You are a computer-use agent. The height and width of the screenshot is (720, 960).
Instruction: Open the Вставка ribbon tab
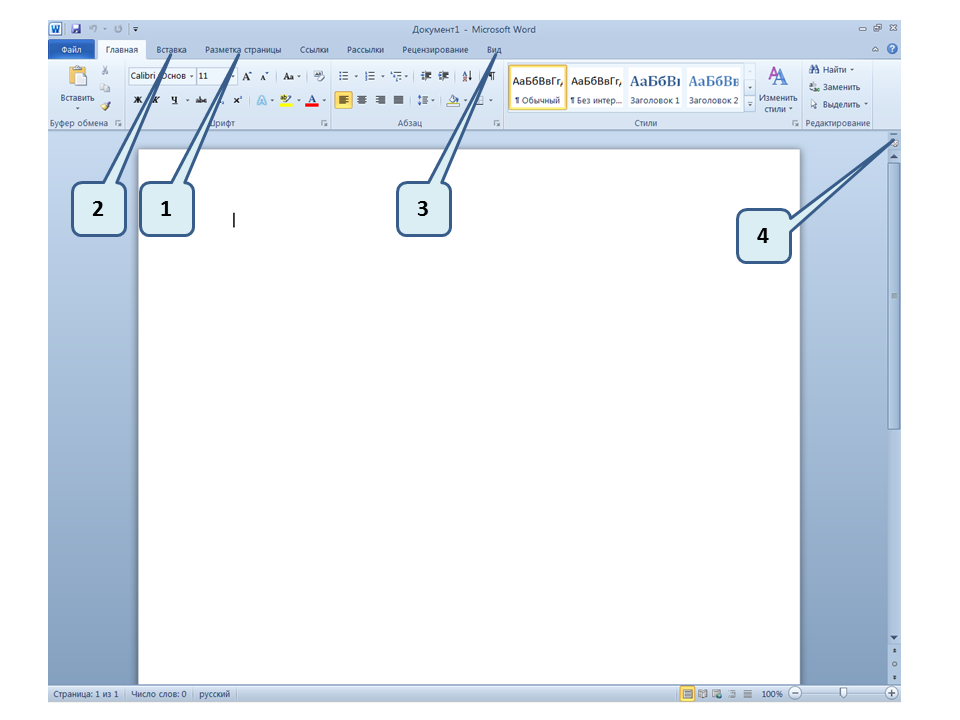coord(171,49)
